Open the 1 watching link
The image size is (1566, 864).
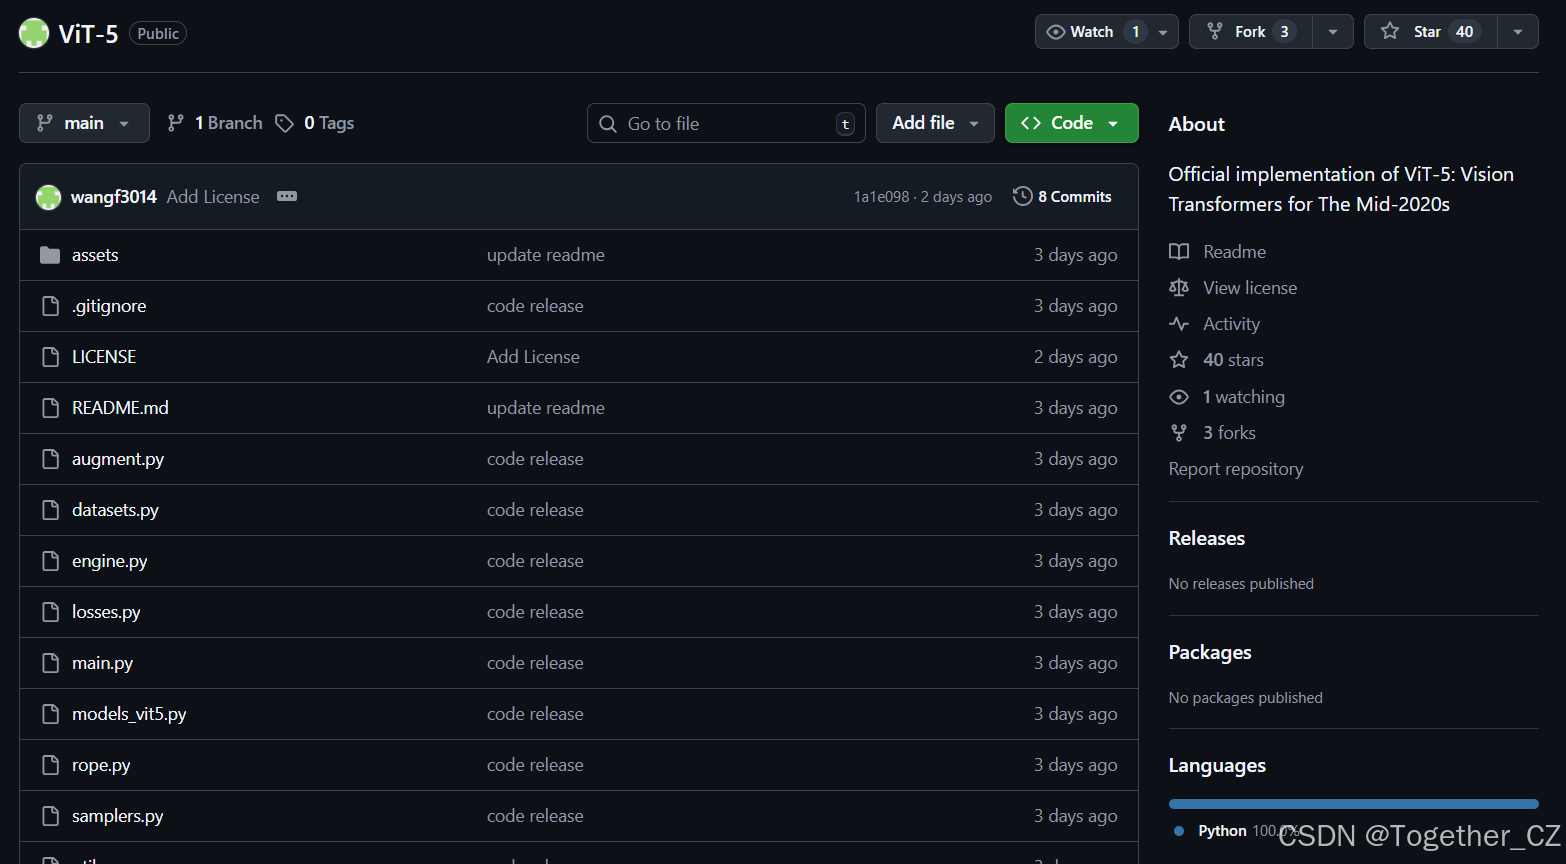click(1244, 397)
